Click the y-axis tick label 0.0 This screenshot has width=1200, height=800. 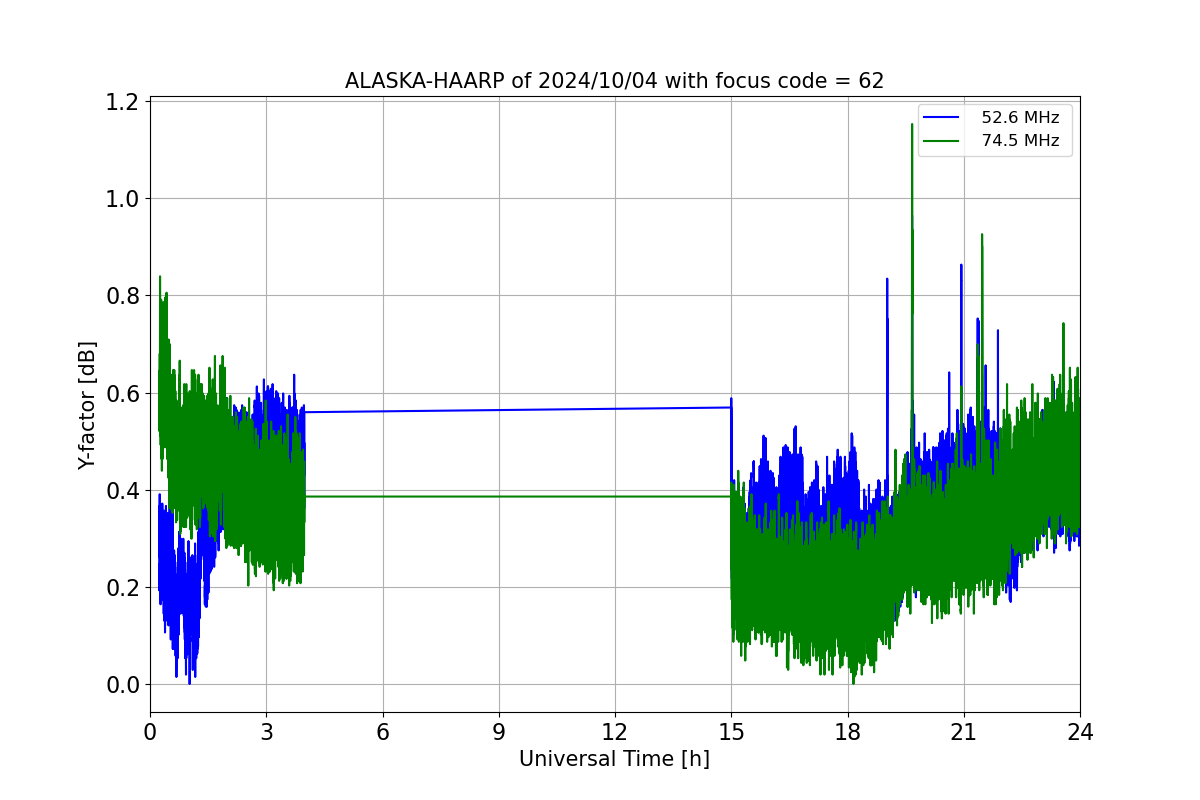coord(124,685)
